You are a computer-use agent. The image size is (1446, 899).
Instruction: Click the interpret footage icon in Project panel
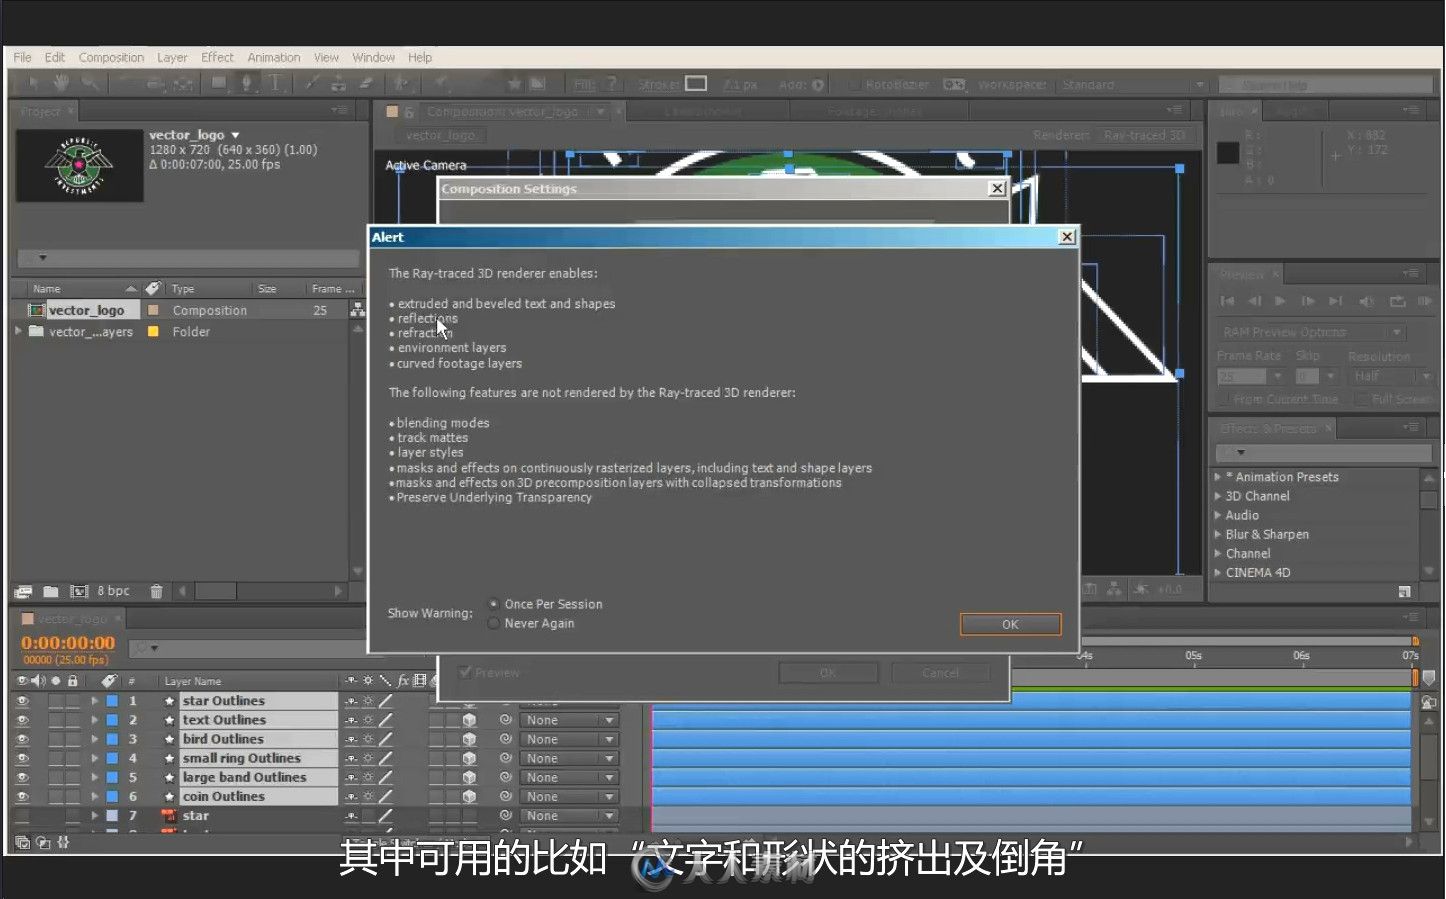[x=24, y=591]
